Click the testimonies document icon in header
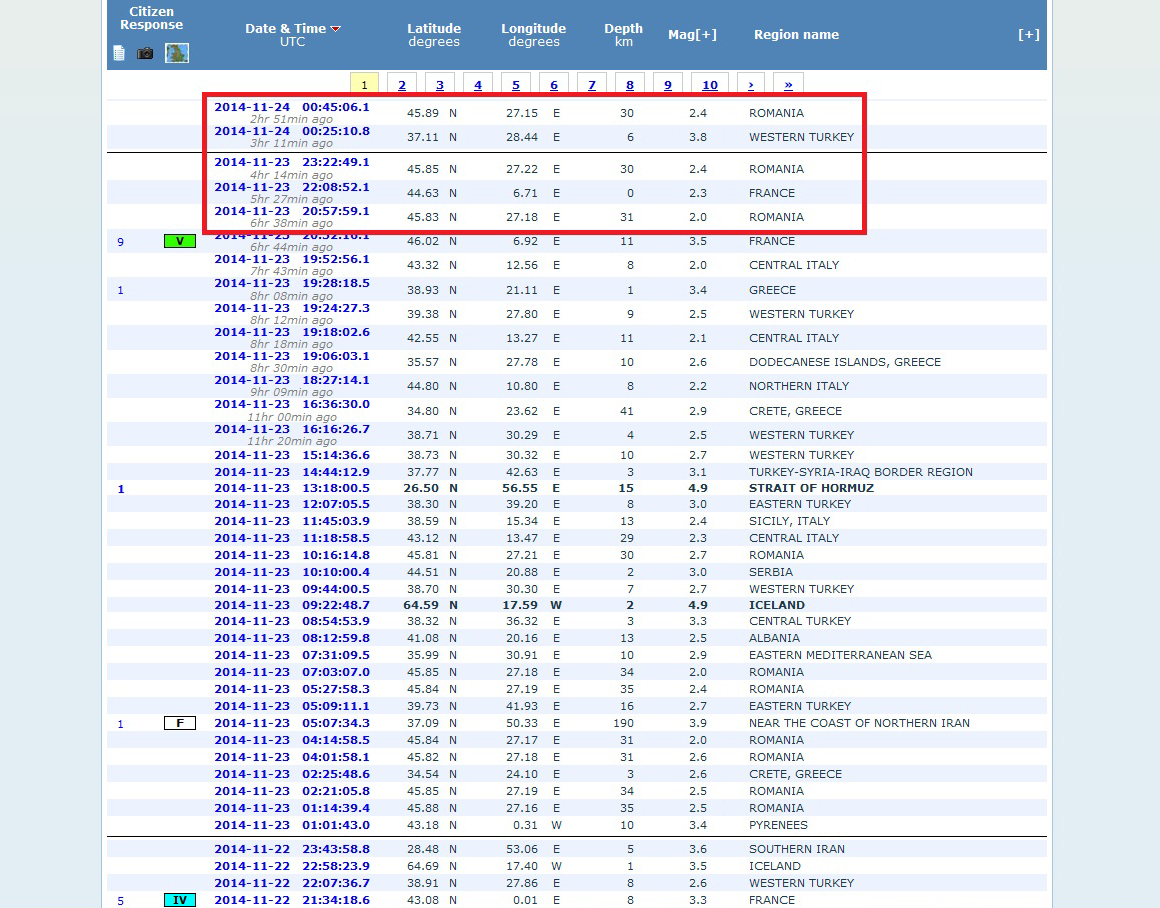 click(119, 53)
